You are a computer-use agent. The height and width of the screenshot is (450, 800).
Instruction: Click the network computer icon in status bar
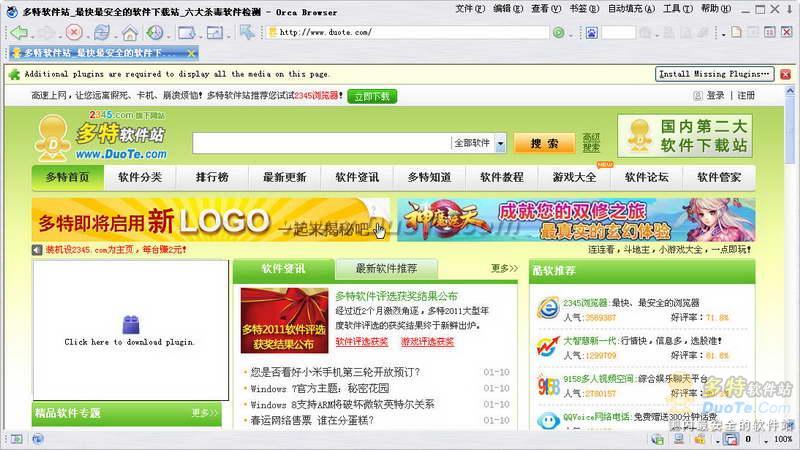679,439
